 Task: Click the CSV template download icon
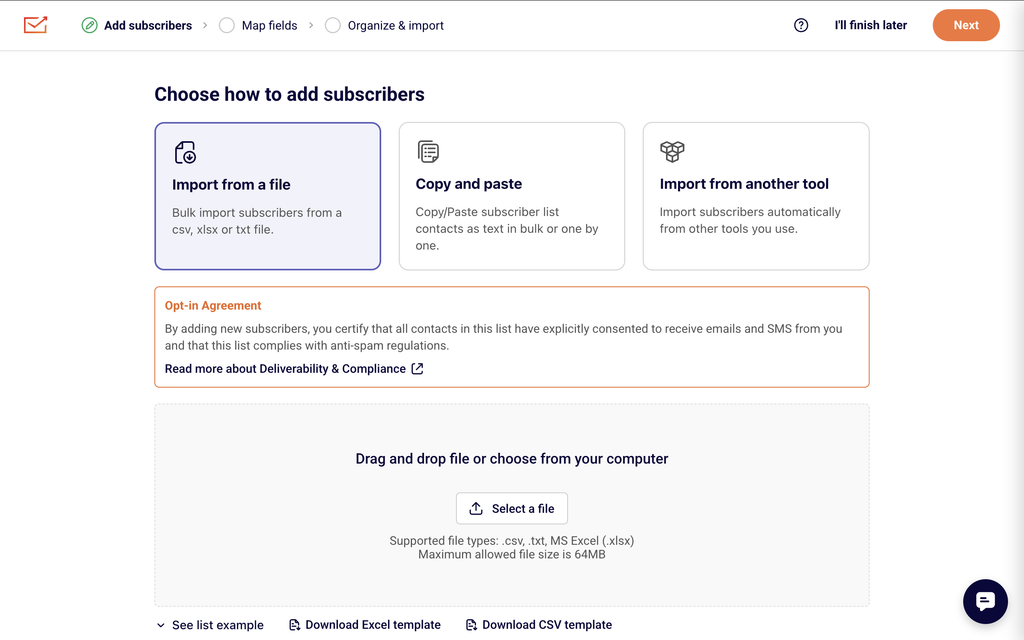point(471,625)
